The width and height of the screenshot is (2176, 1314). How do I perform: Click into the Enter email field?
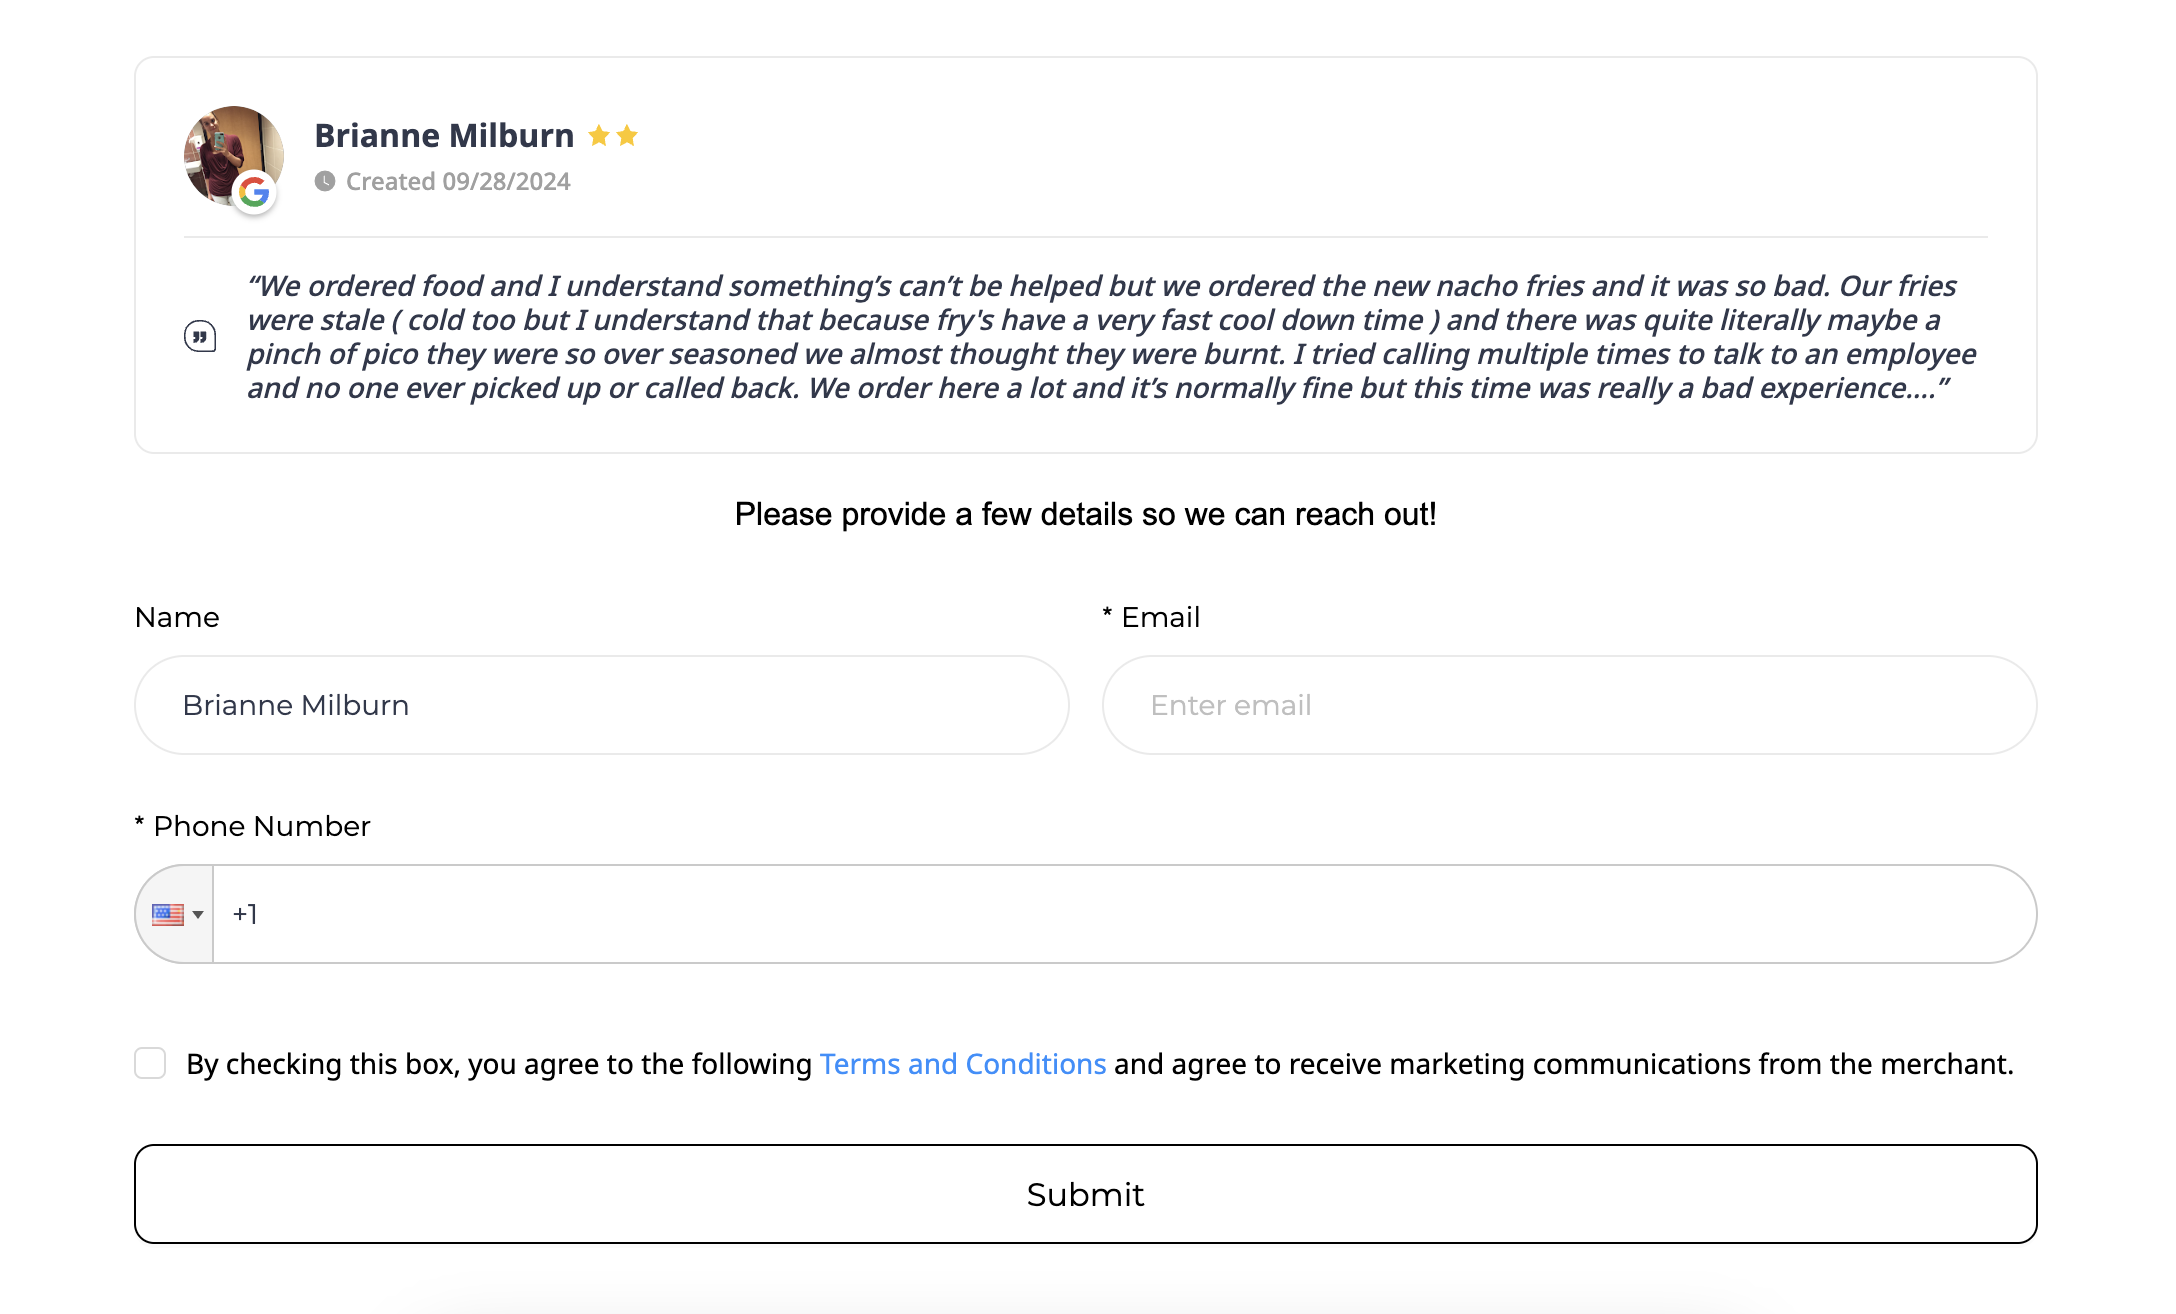pos(1569,705)
